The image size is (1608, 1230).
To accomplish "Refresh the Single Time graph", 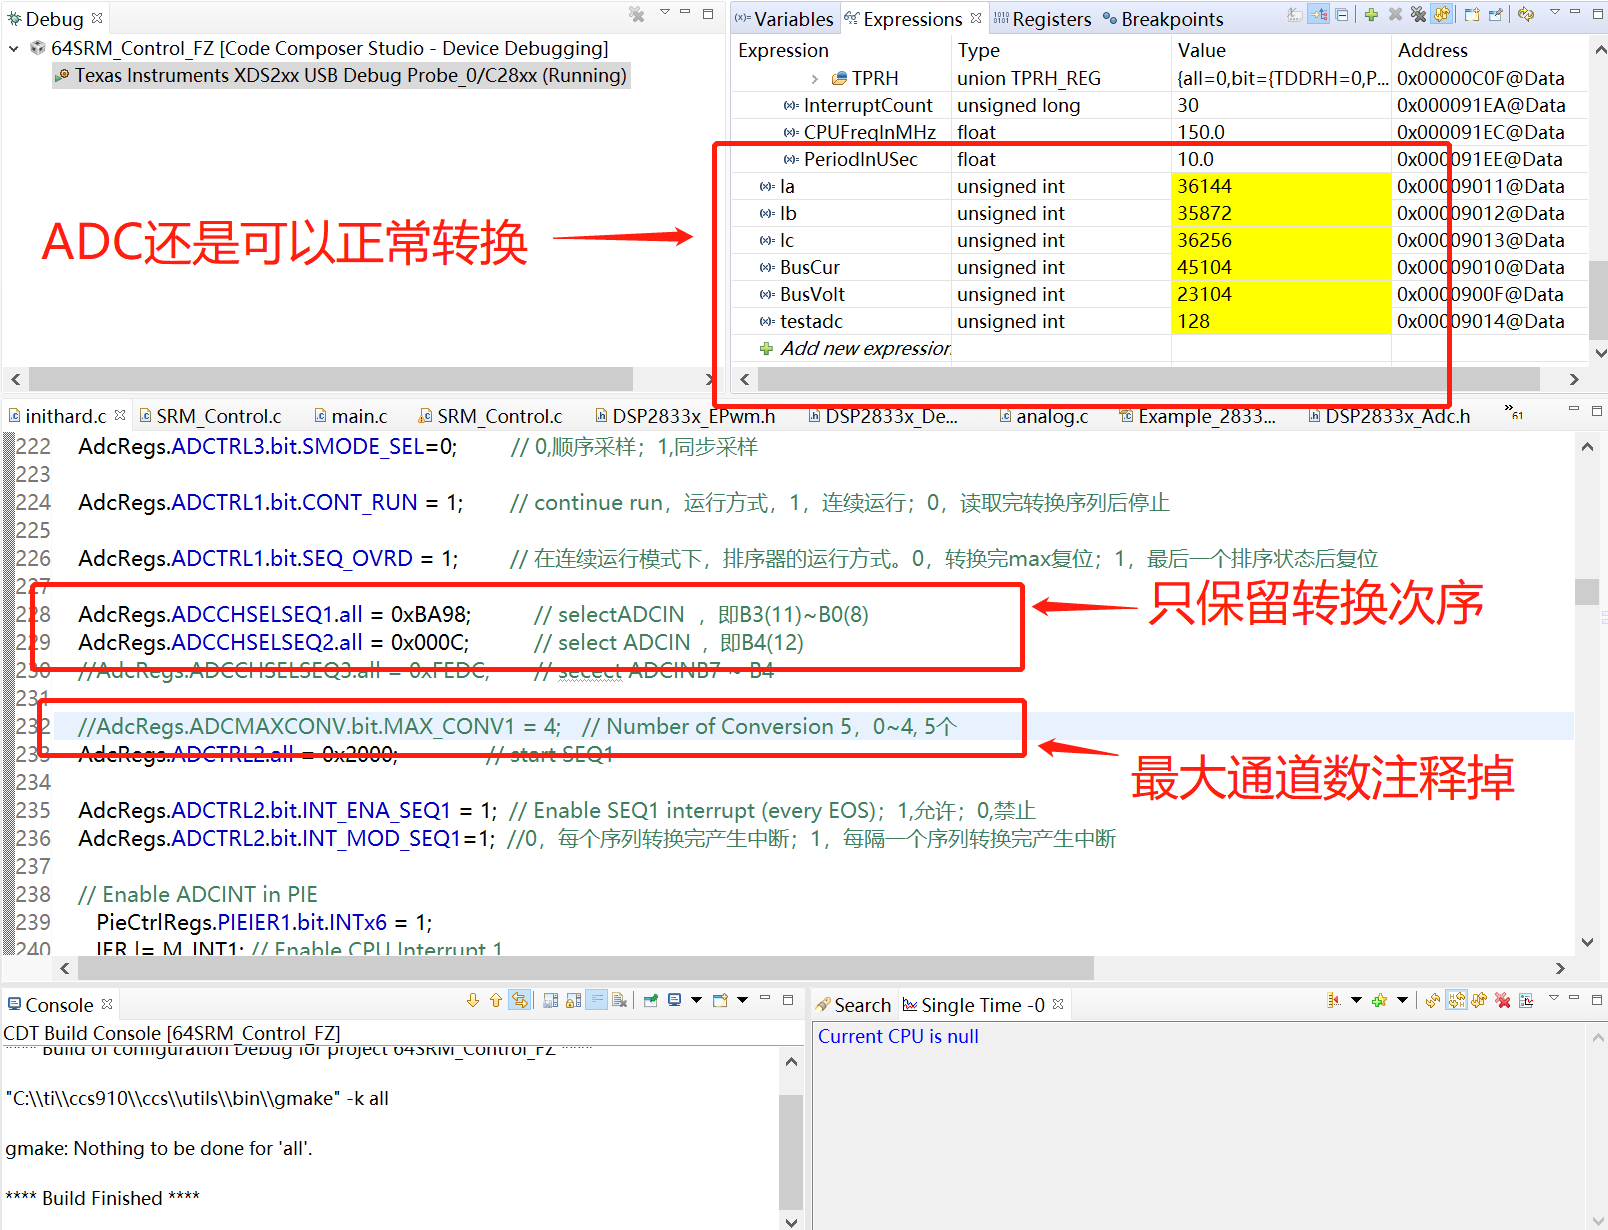I will [1433, 1000].
